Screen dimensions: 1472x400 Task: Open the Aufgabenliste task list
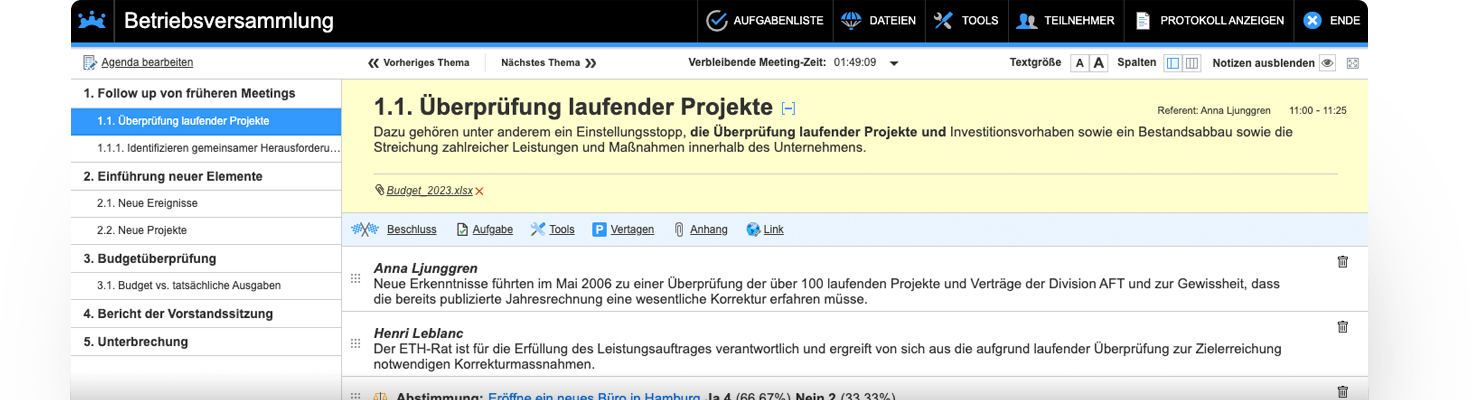click(x=765, y=21)
